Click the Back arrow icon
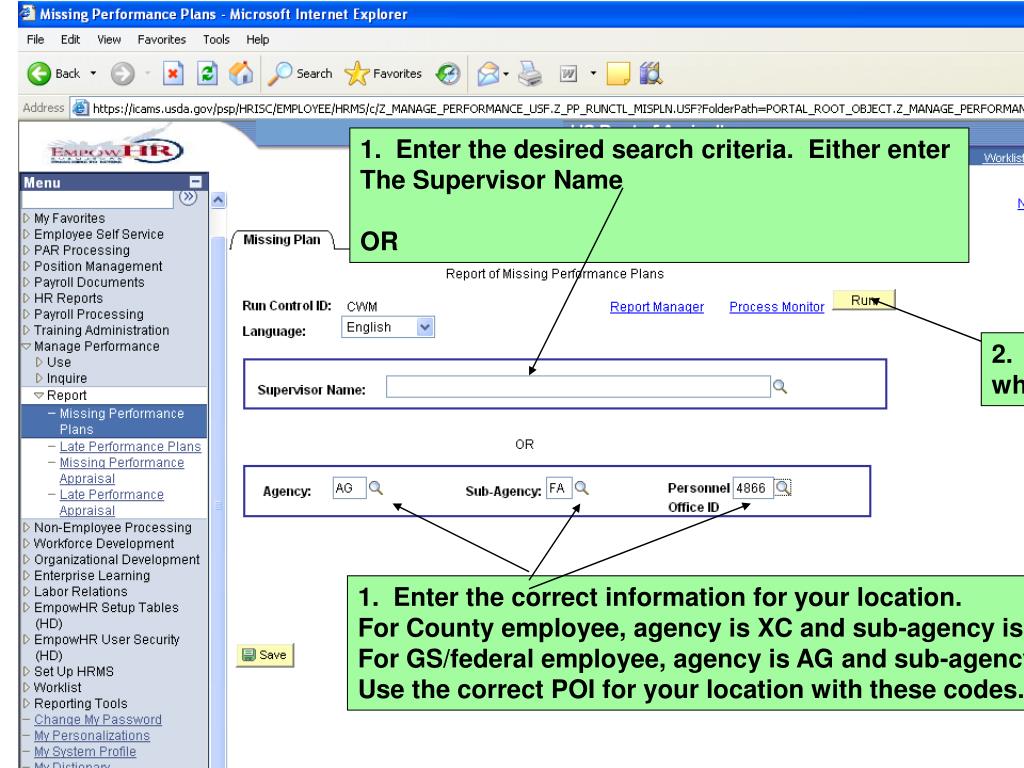The width and height of the screenshot is (1024, 768). (39, 74)
